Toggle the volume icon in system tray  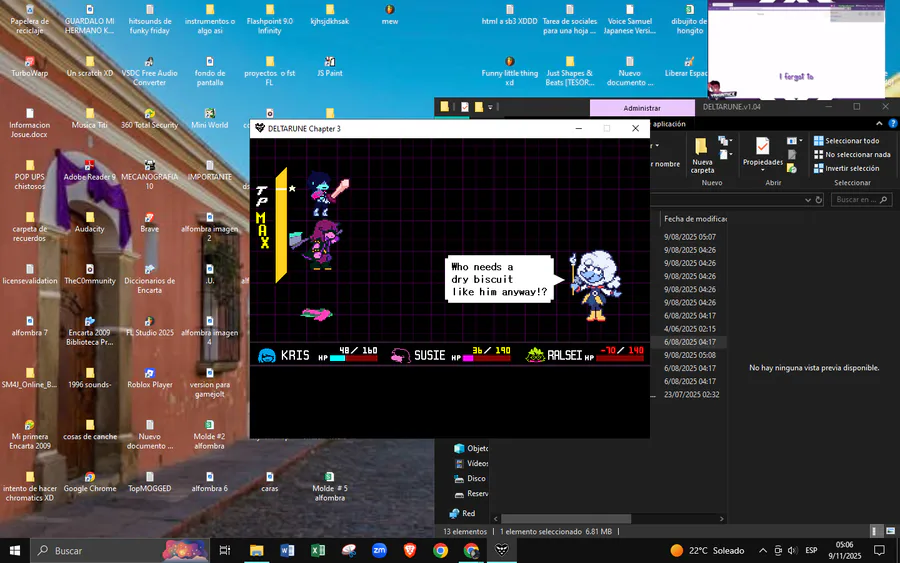coord(793,550)
